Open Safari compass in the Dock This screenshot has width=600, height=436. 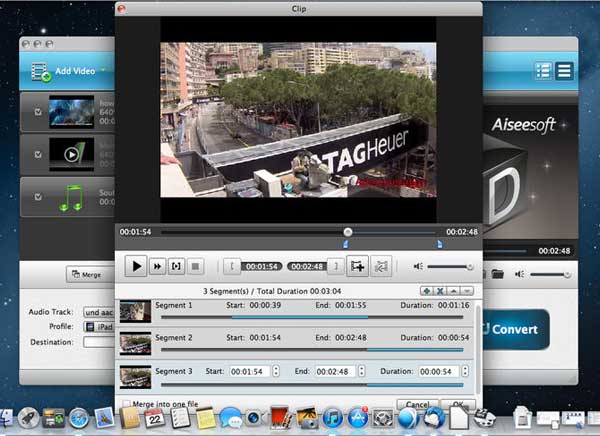[x=79, y=418]
